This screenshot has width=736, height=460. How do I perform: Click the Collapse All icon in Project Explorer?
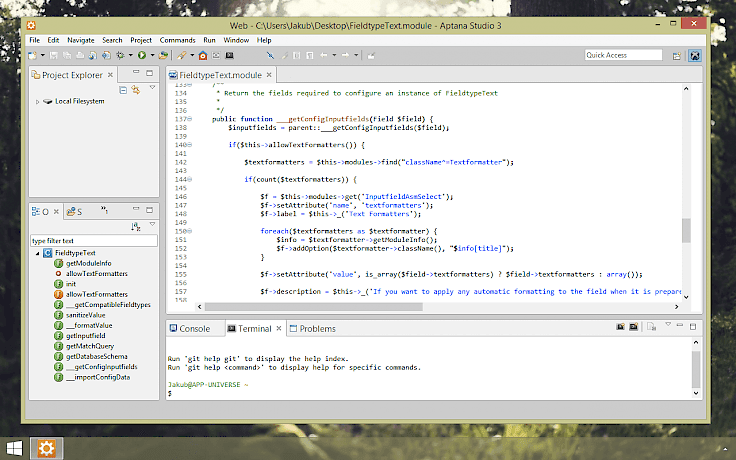click(x=122, y=90)
